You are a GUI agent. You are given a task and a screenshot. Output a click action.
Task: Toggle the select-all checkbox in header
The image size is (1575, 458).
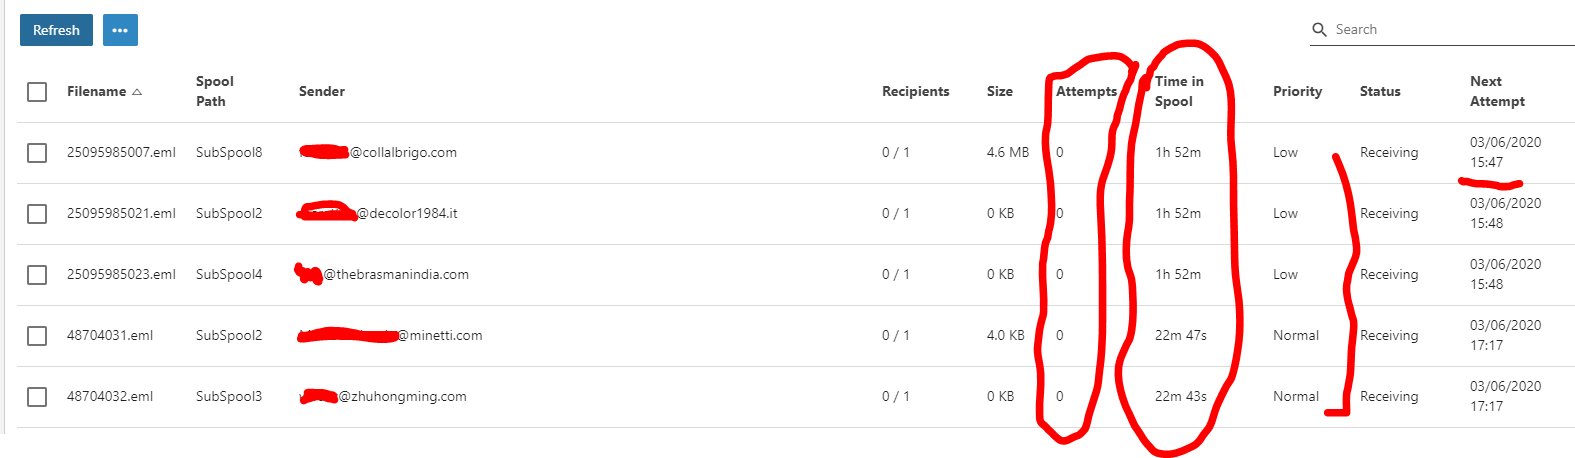[x=37, y=92]
